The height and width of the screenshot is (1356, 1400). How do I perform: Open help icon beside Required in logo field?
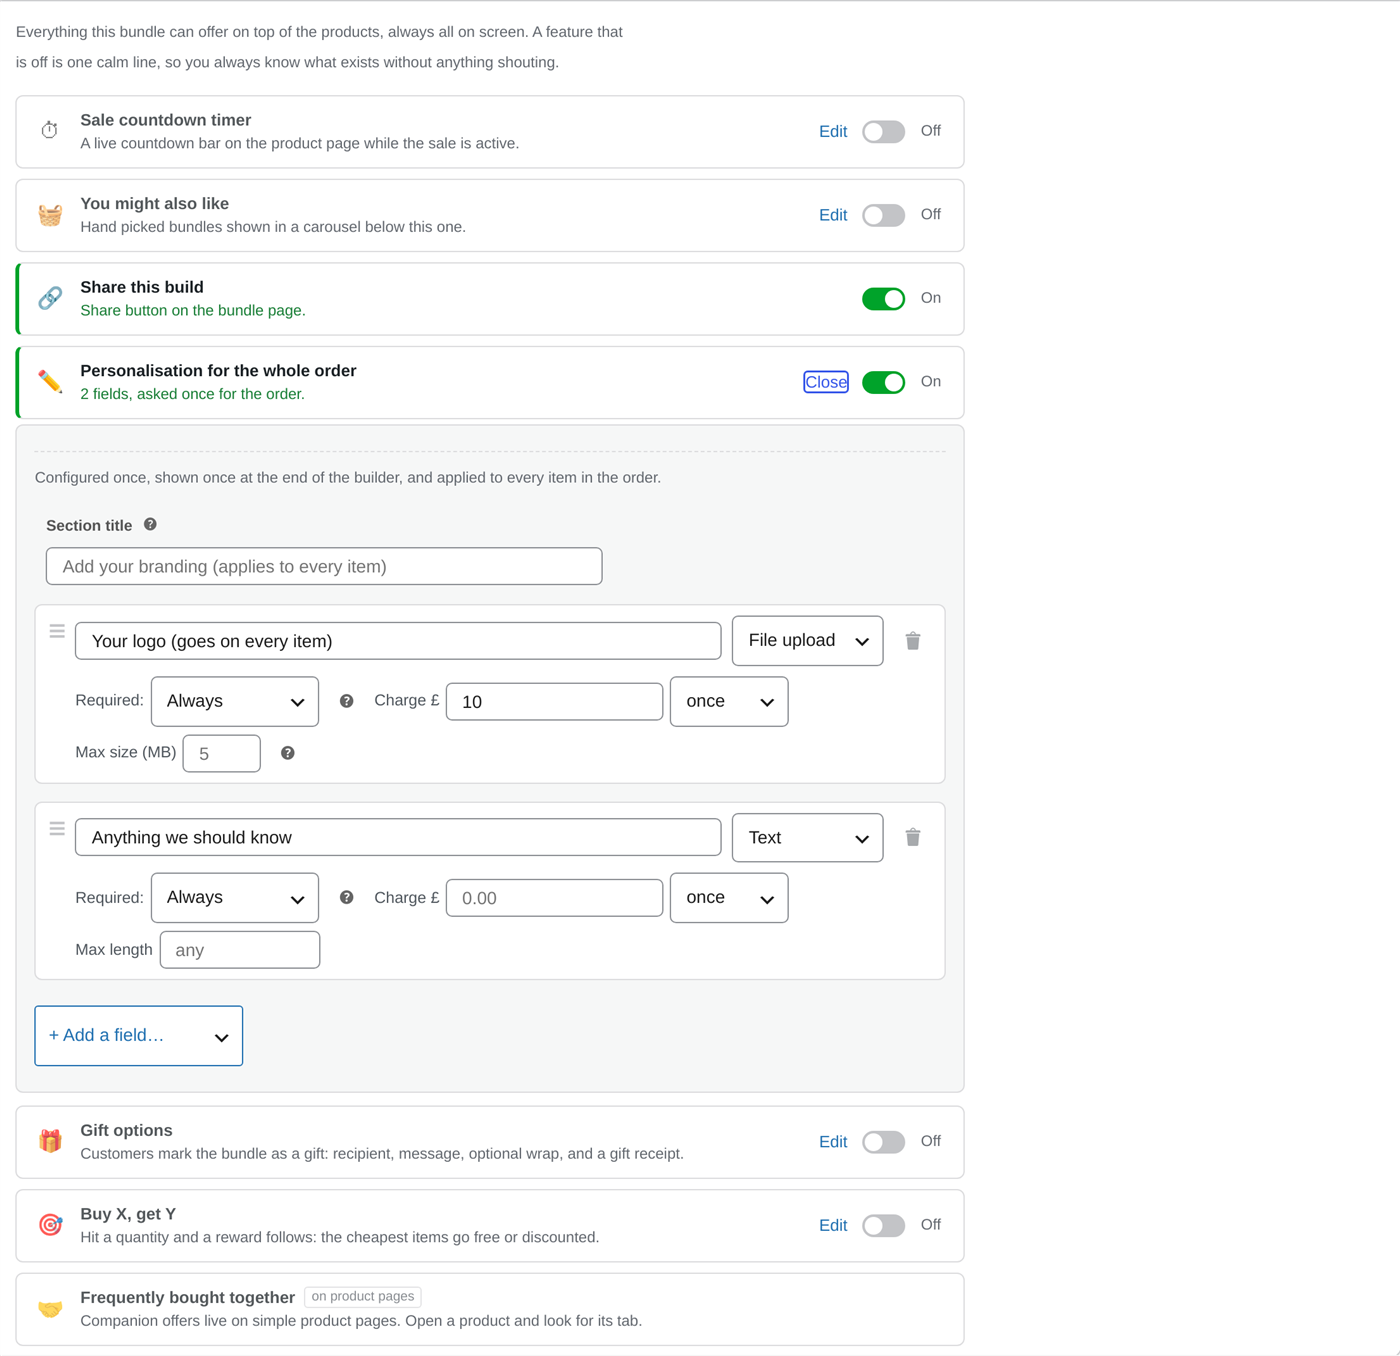346,701
